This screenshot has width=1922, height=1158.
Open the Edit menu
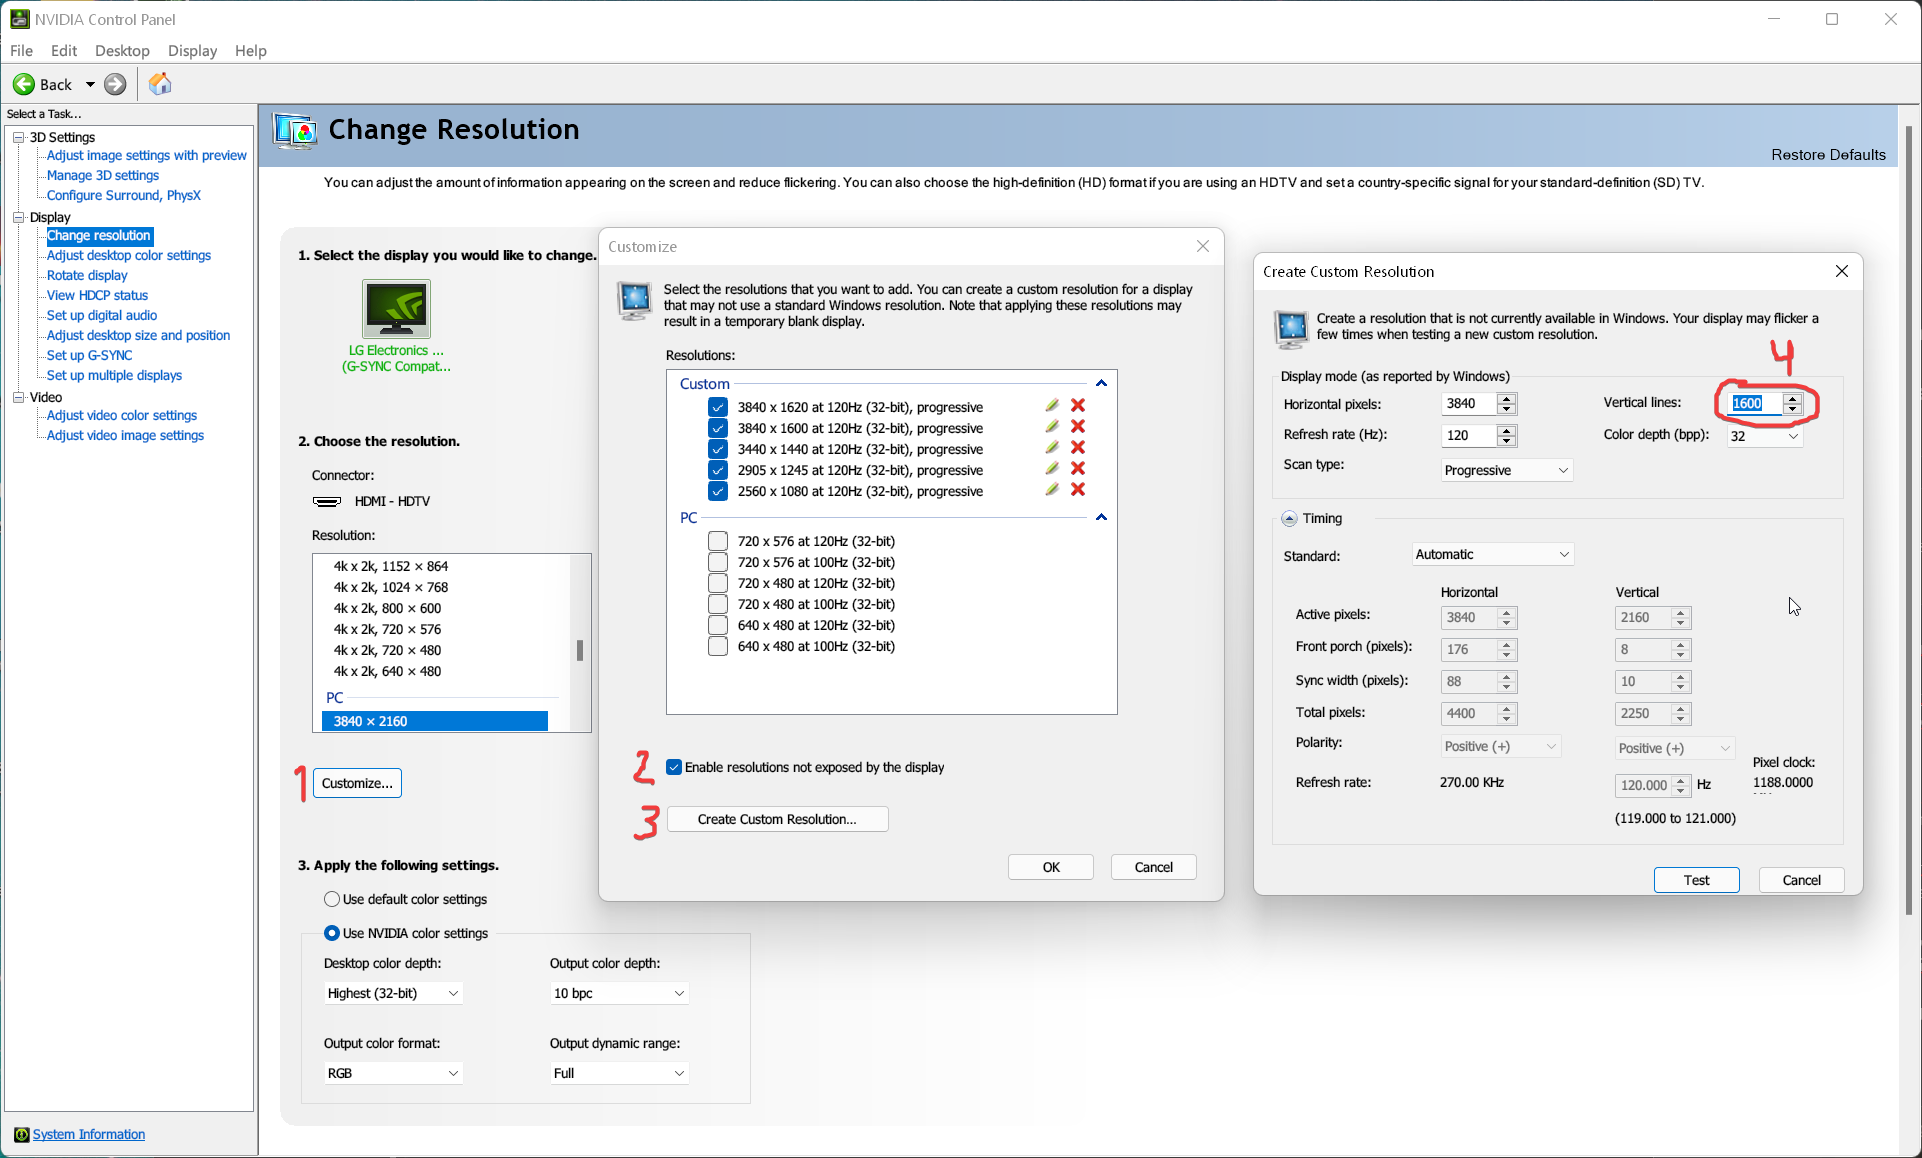coord(64,50)
